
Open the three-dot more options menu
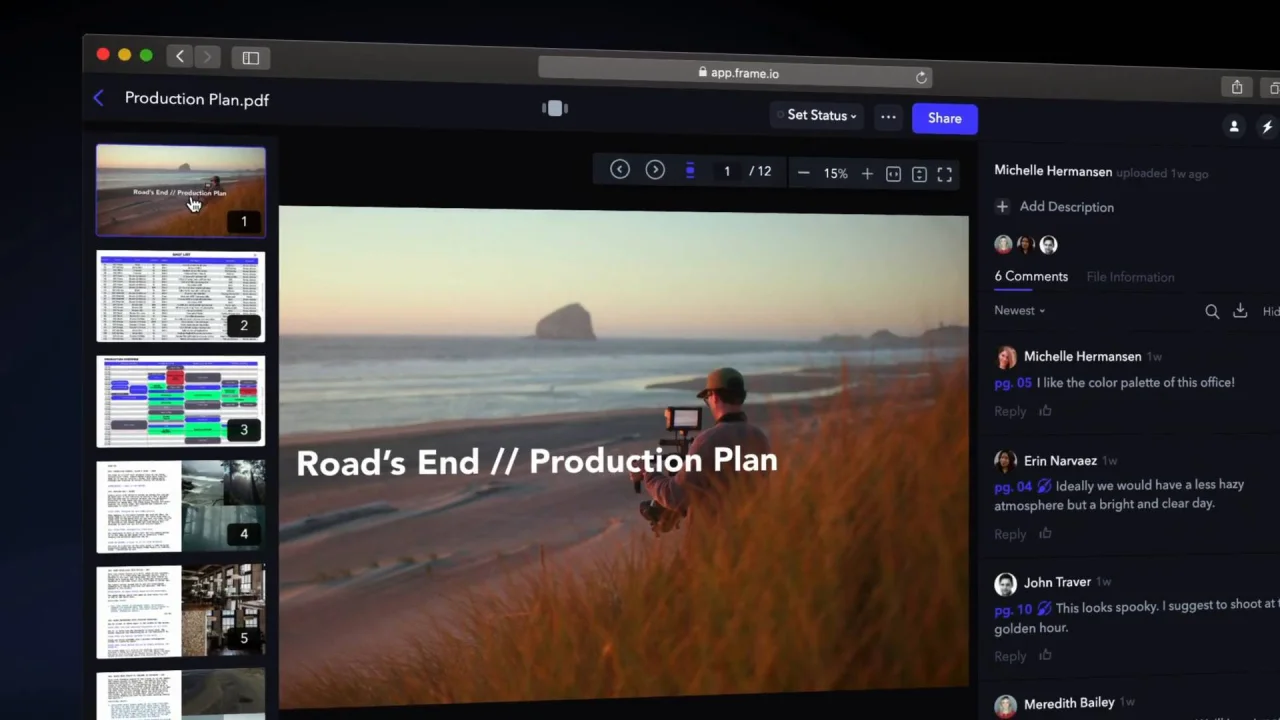(888, 117)
